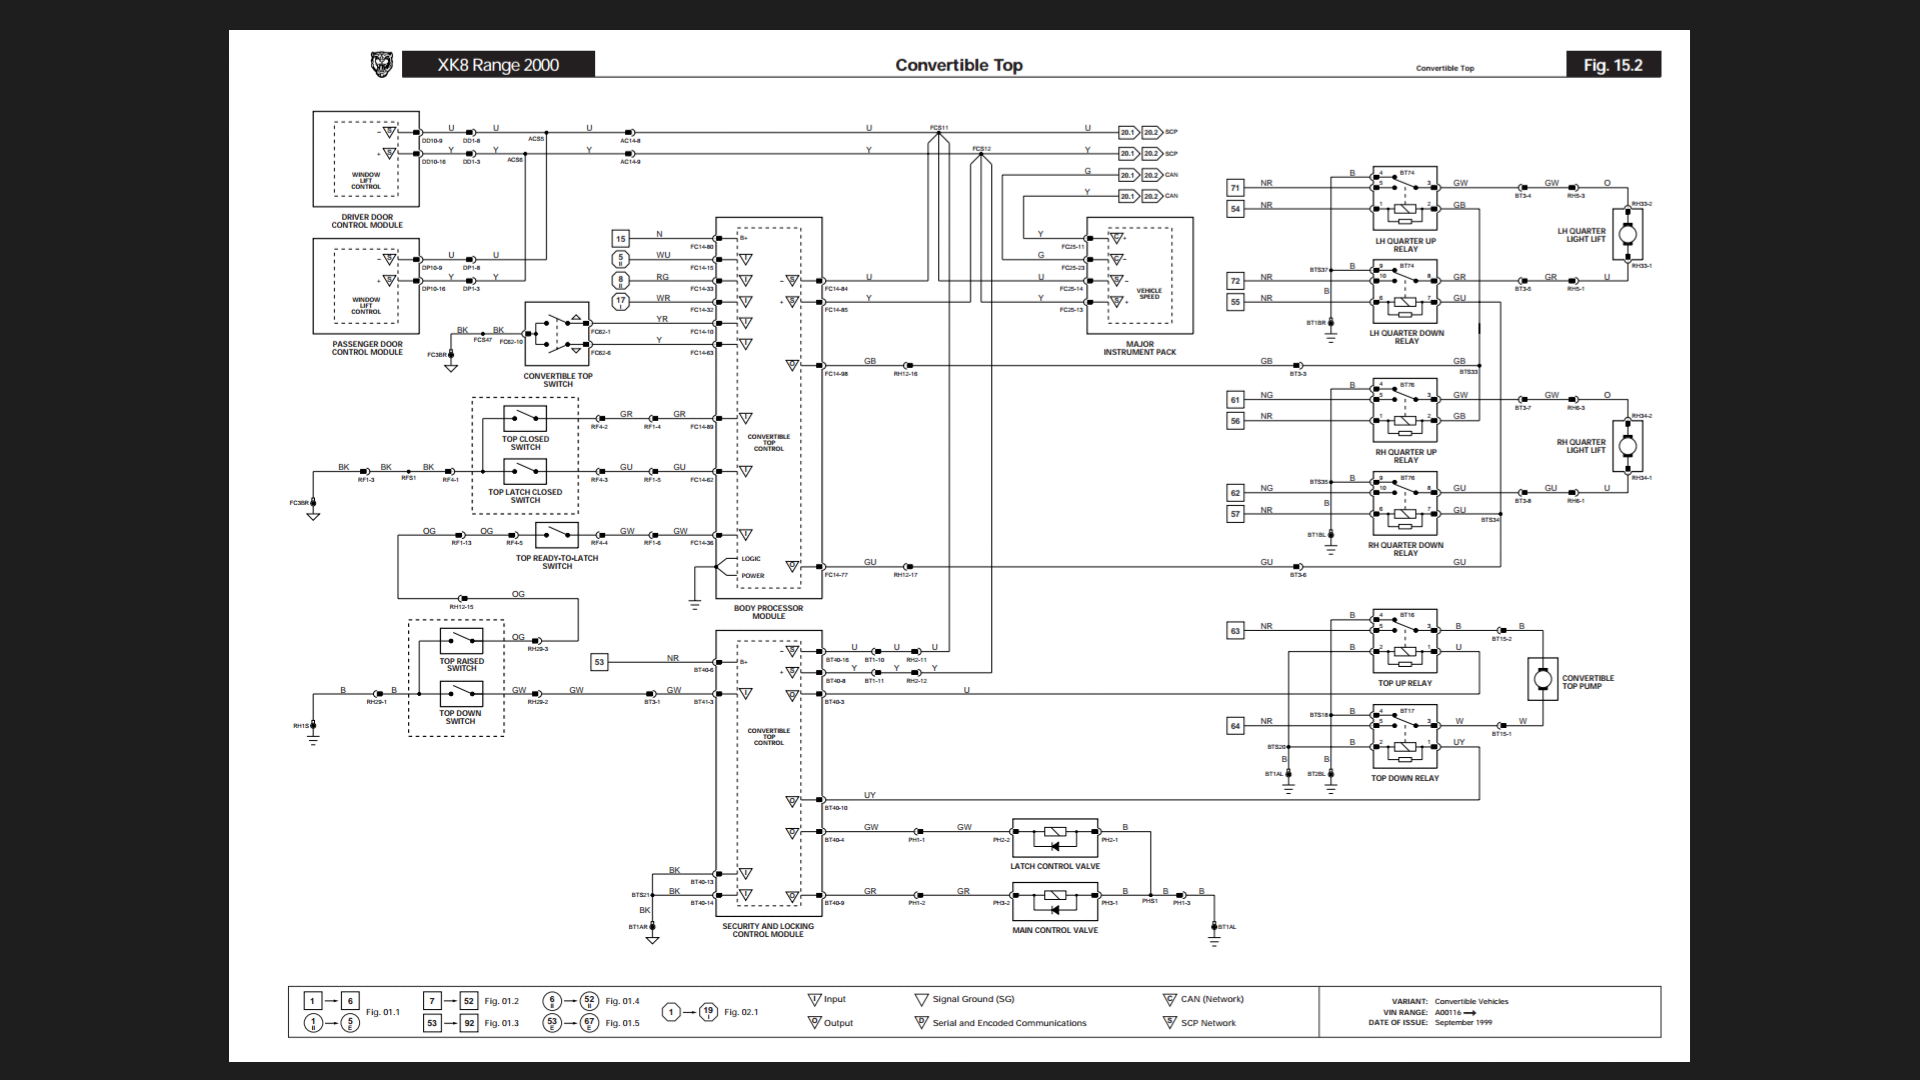Click the Convertible Top Pump motor symbol

point(1542,679)
